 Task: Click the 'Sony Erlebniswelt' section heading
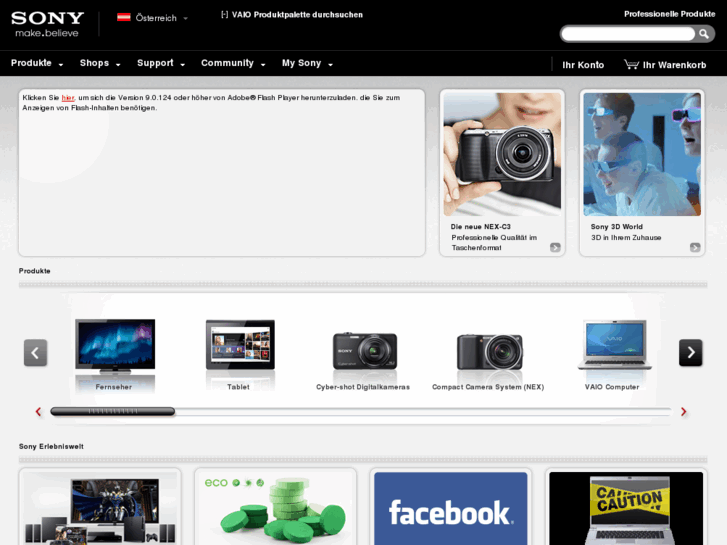51,446
